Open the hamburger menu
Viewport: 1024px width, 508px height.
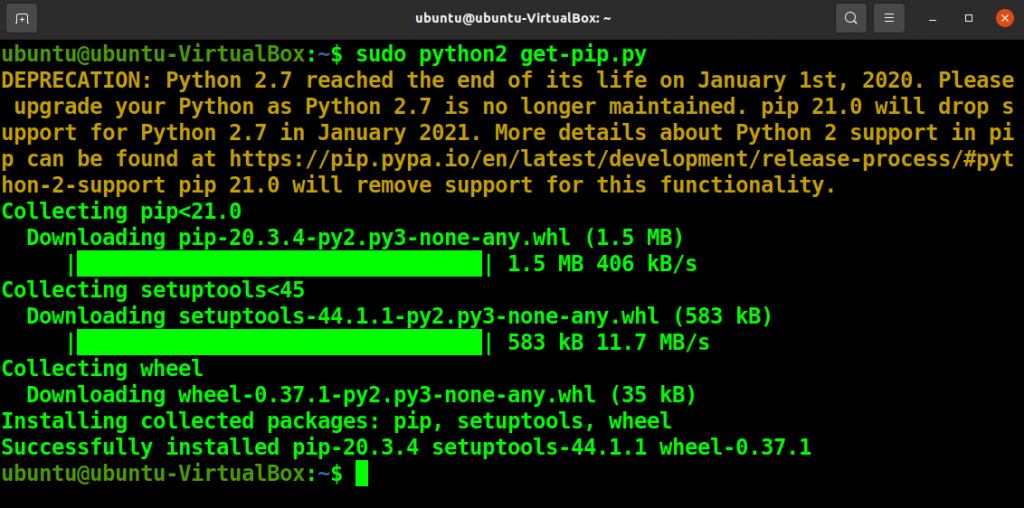click(889, 18)
